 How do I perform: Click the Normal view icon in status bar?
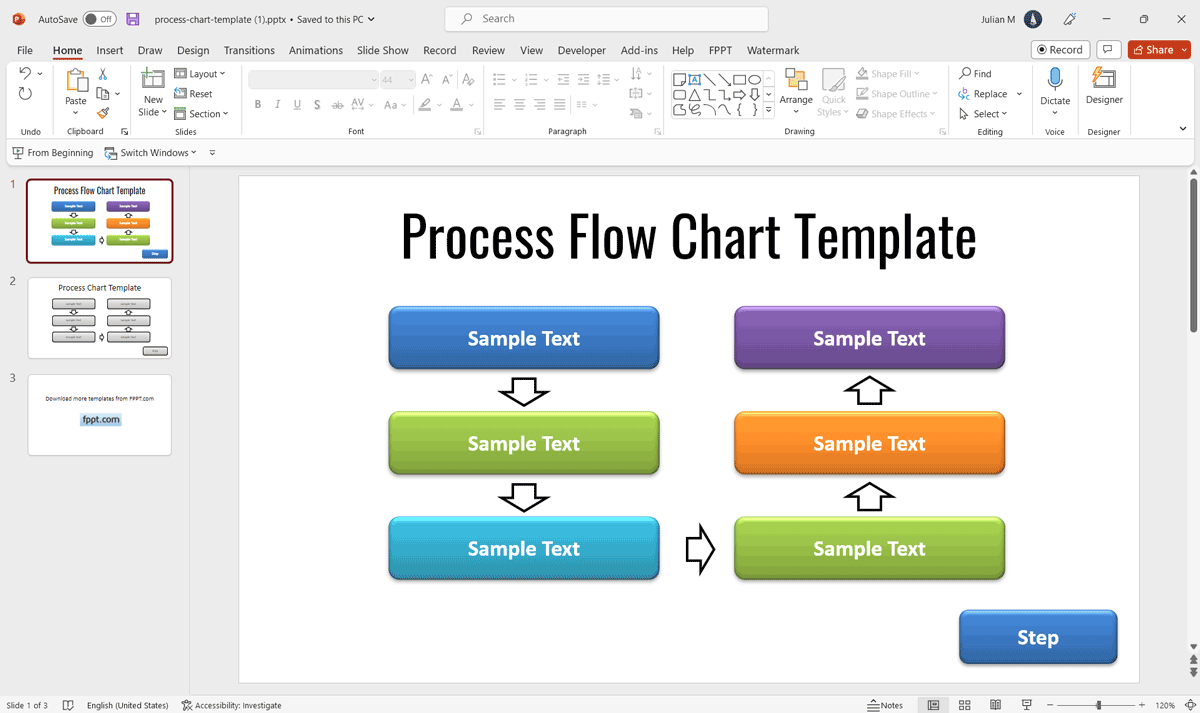[x=933, y=705]
